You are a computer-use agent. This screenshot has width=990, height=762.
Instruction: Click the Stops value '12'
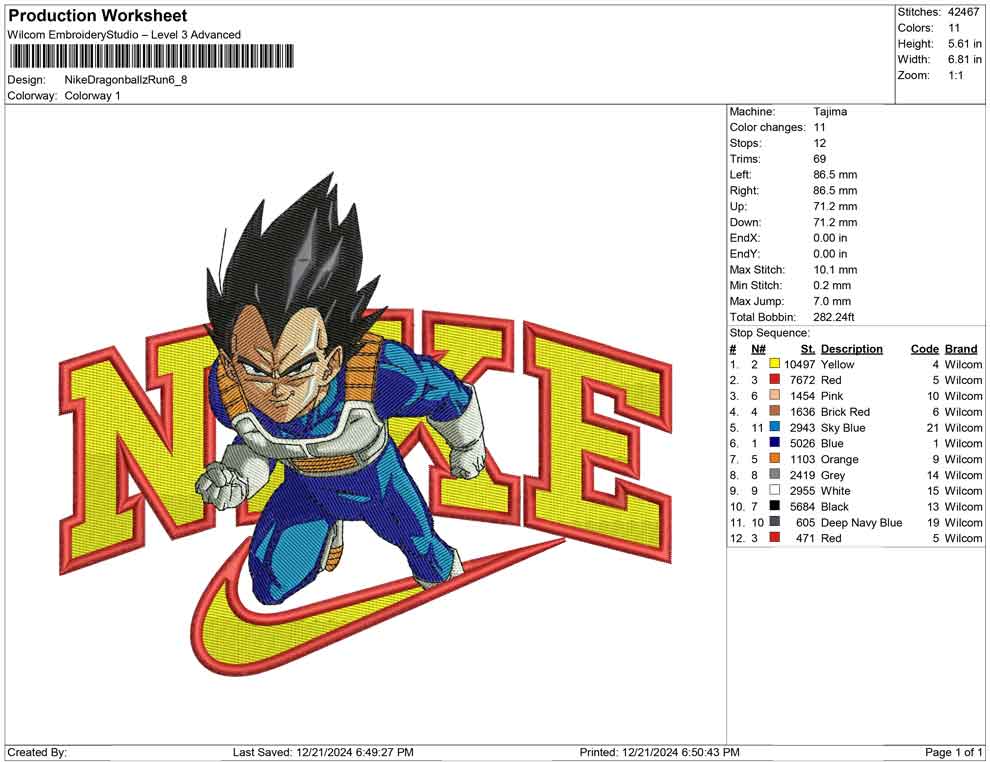pyautogui.click(x=819, y=143)
